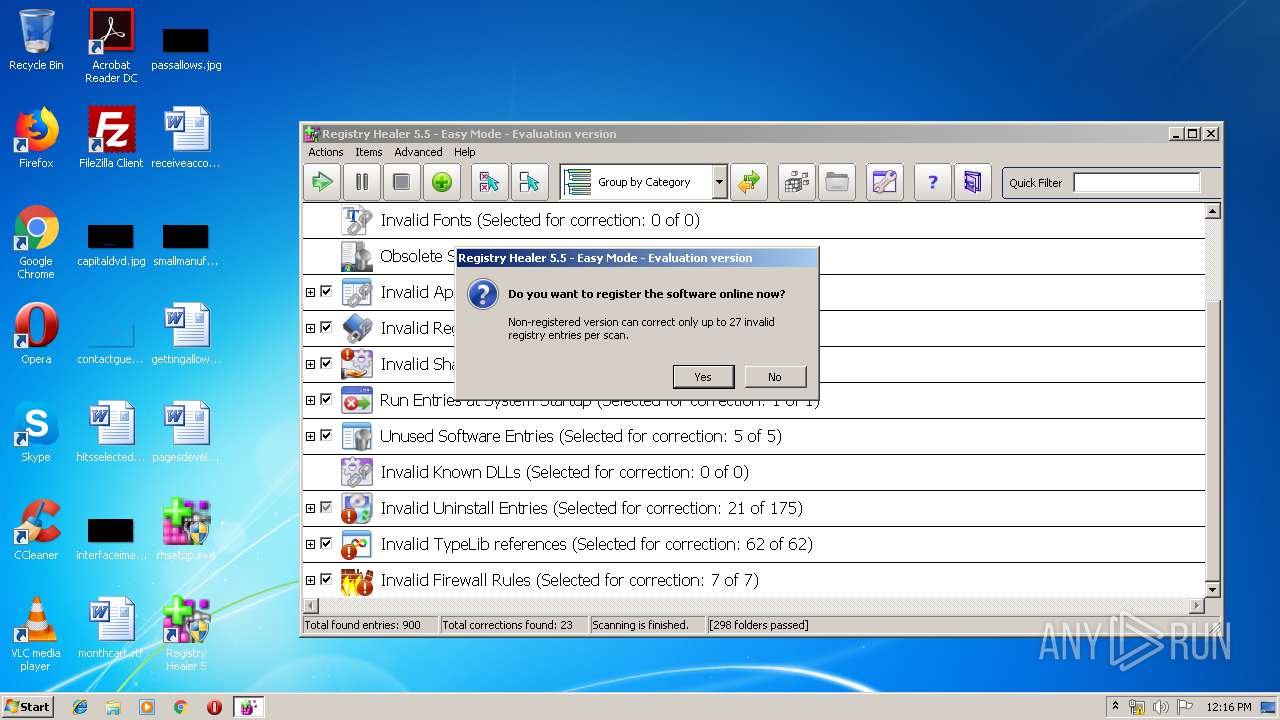Click the Run Entries at System Startup icon

357,400
